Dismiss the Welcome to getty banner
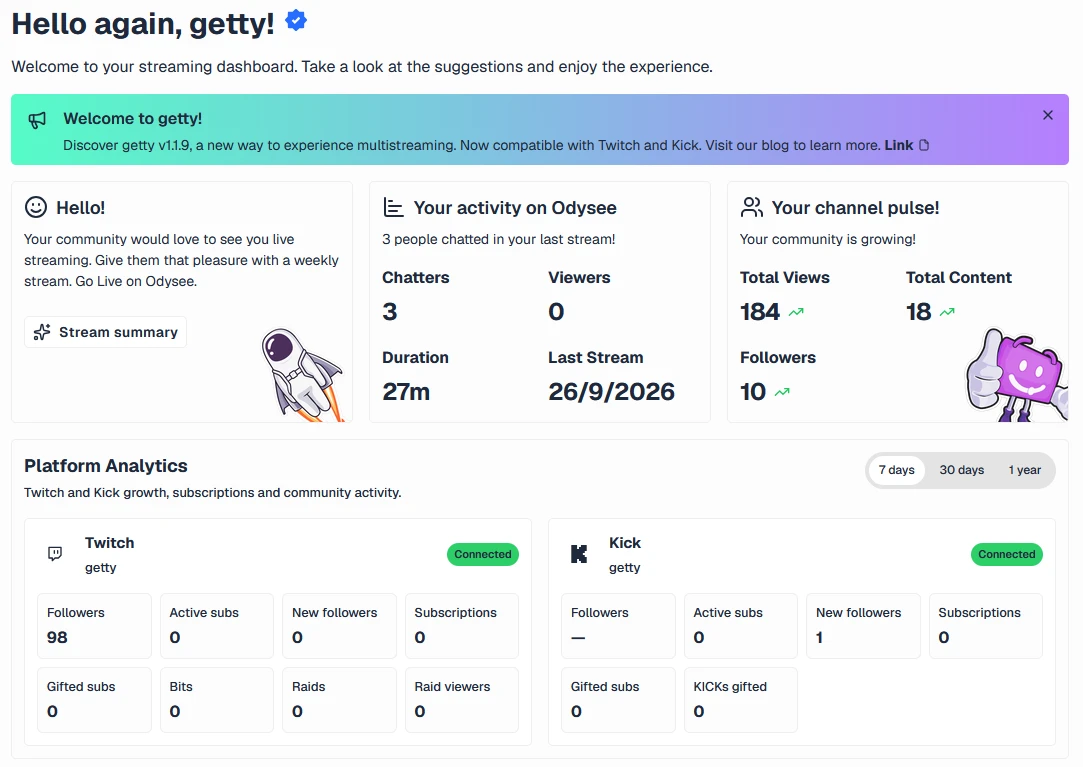Viewport: 1083px width, 767px height. (x=1048, y=115)
